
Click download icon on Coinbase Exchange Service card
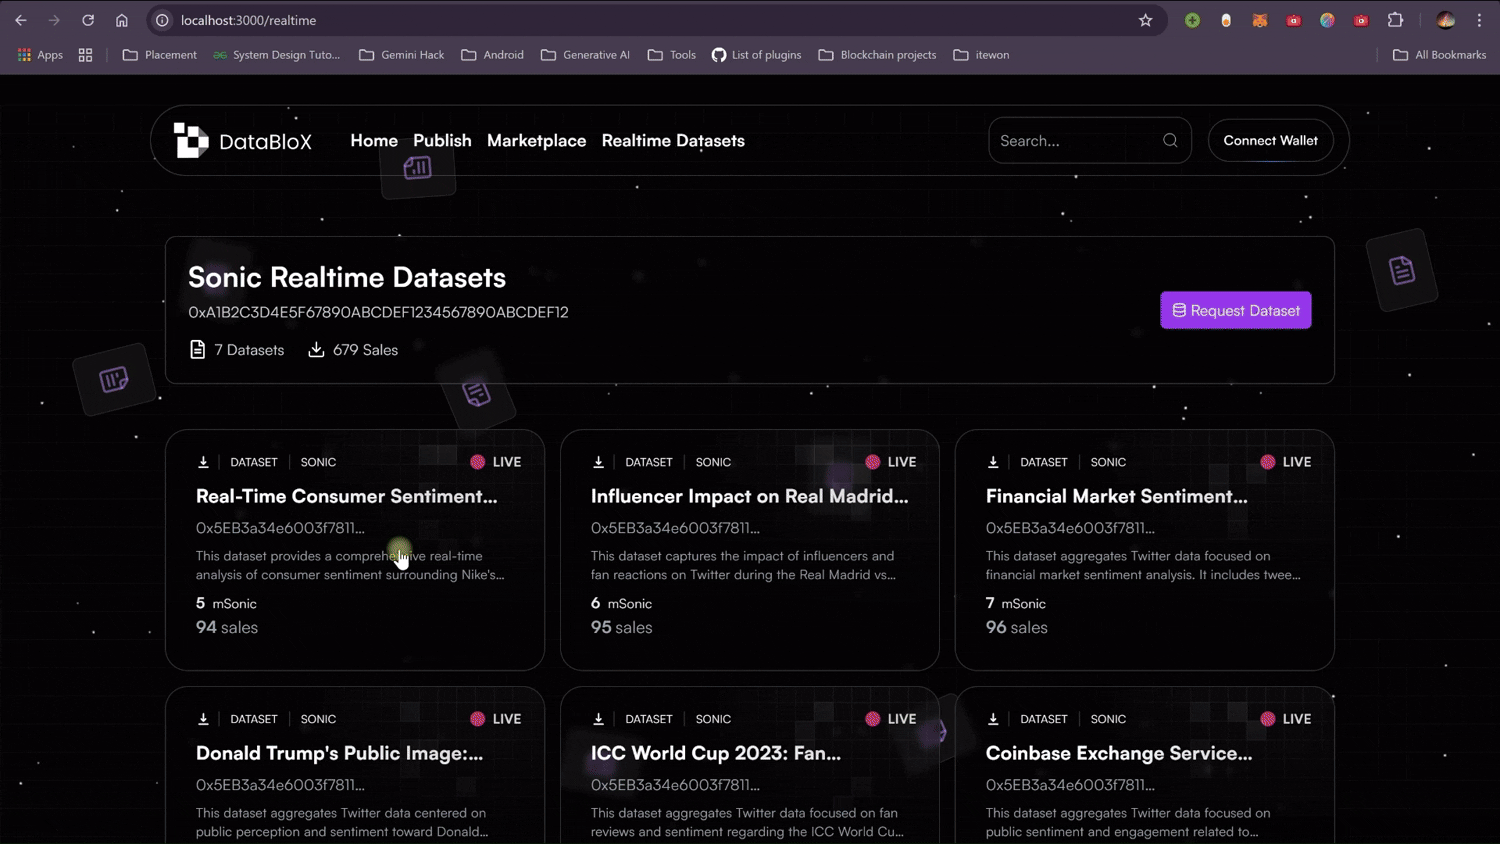(993, 719)
